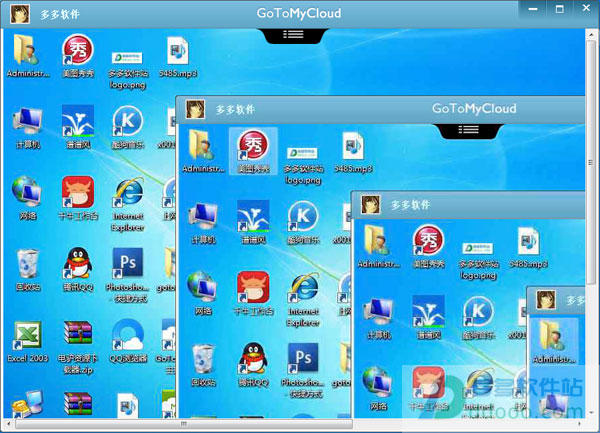Click 多多软件 name in the third nested window
This screenshot has width=600, height=433.
[x=411, y=205]
